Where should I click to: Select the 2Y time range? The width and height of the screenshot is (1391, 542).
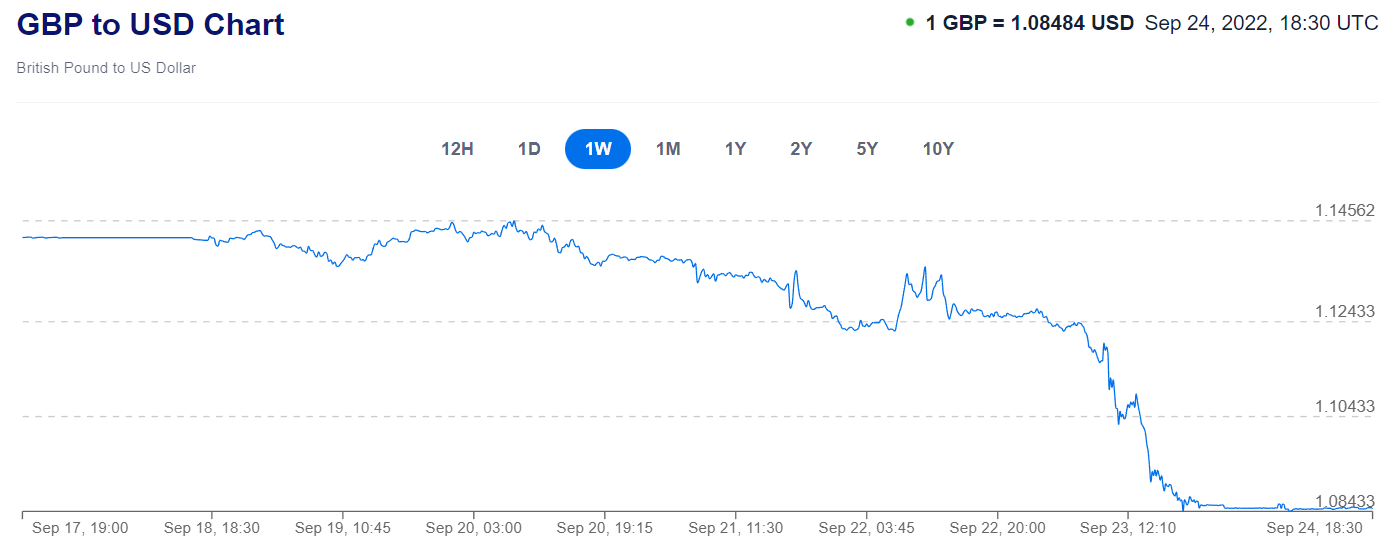[801, 149]
